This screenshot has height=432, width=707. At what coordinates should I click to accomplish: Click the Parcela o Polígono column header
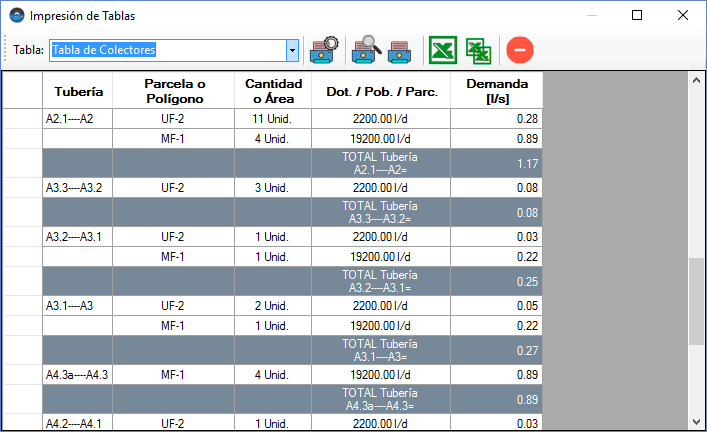(x=173, y=91)
